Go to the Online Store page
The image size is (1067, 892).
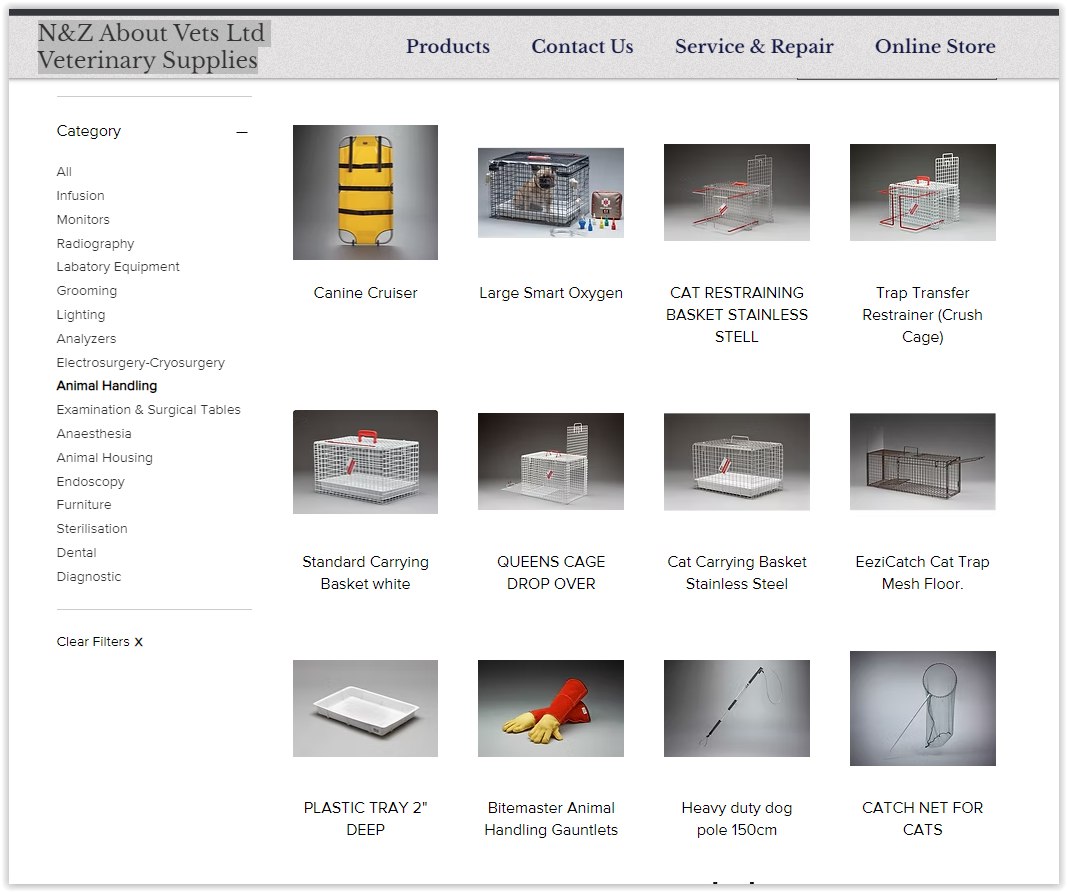pyautogui.click(x=934, y=47)
